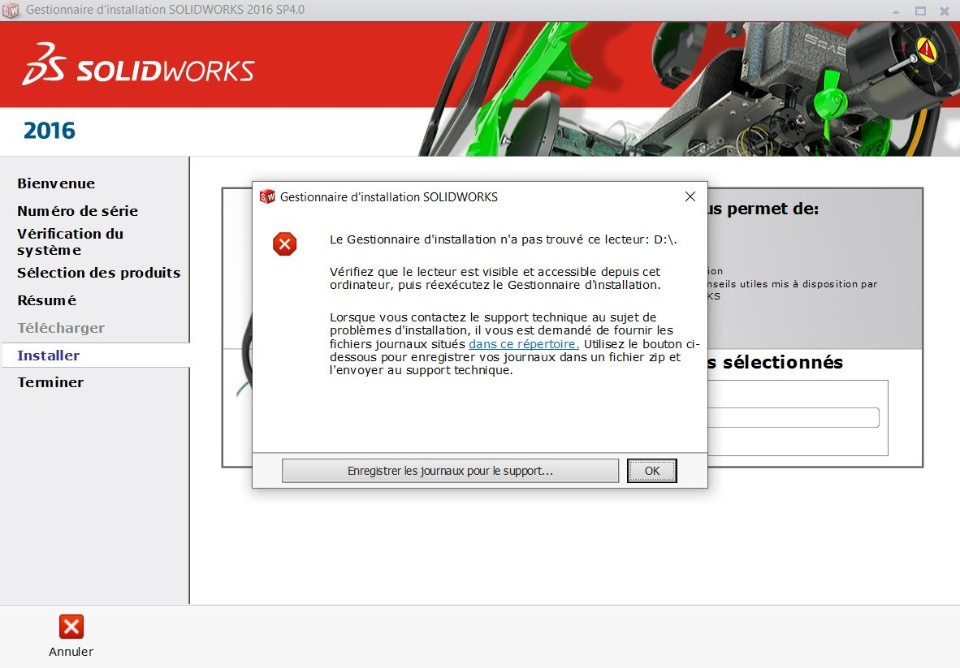The height and width of the screenshot is (668, 960).
Task: Maximize the installation manager window
Action: (x=920, y=11)
